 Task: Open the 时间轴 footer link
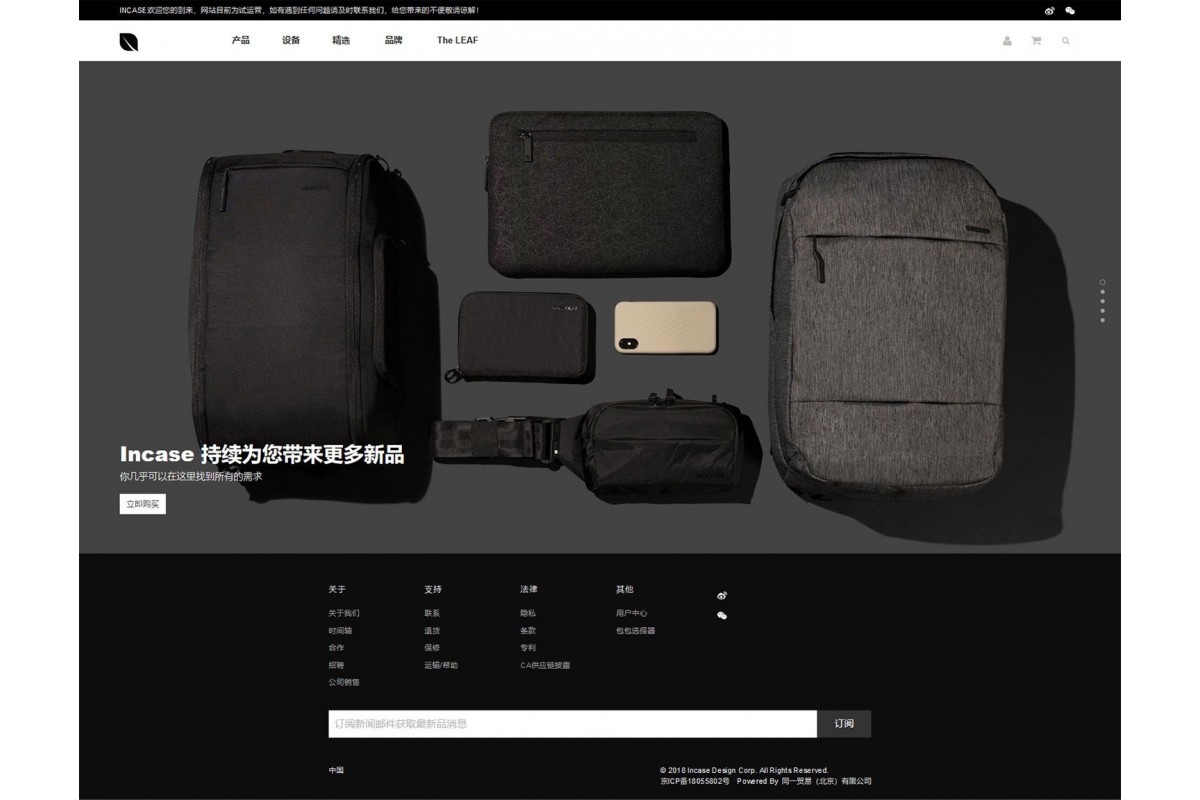coord(340,630)
